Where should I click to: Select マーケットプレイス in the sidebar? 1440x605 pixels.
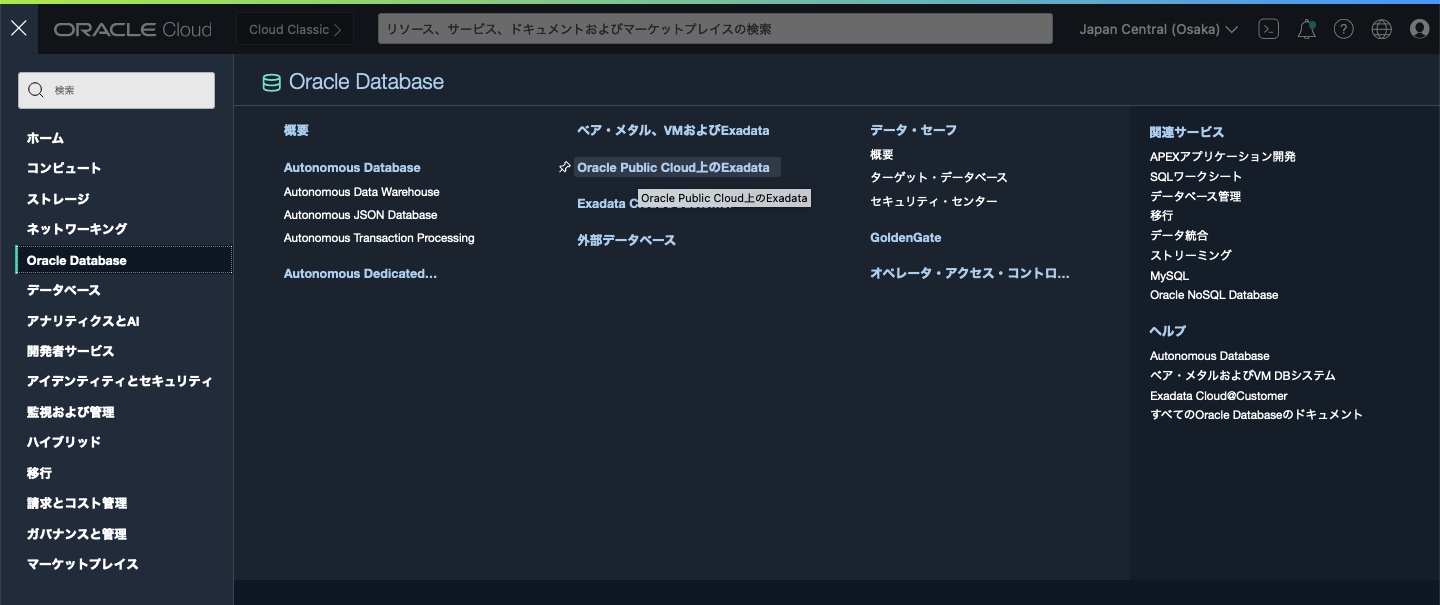pyautogui.click(x=83, y=564)
